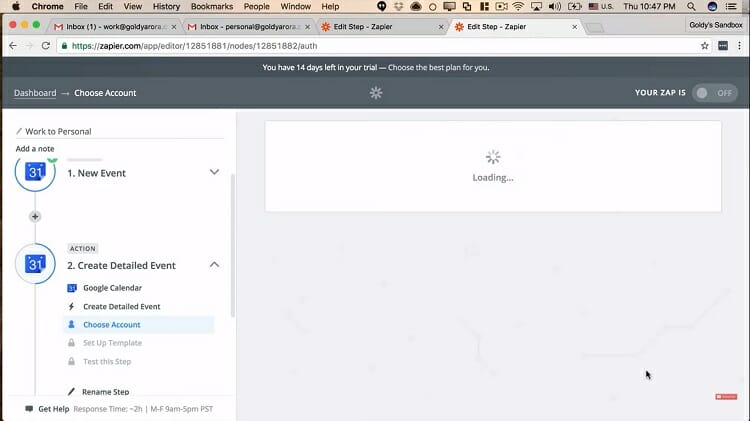
Task: Click the small Google Calendar icon in step list
Action: pos(72,288)
